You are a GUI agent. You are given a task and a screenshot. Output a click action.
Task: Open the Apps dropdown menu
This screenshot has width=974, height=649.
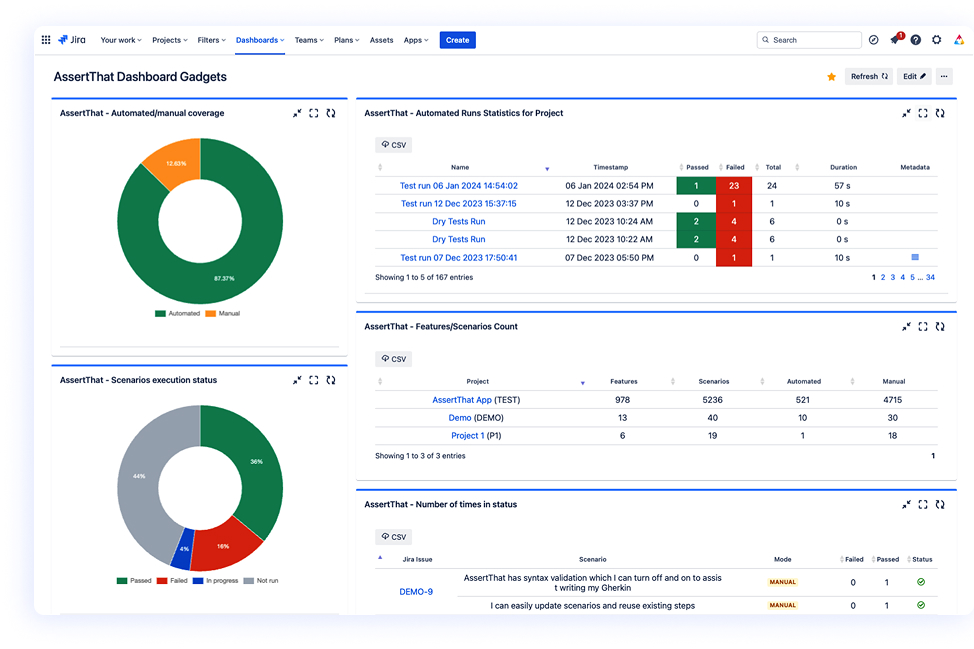[x=415, y=40]
